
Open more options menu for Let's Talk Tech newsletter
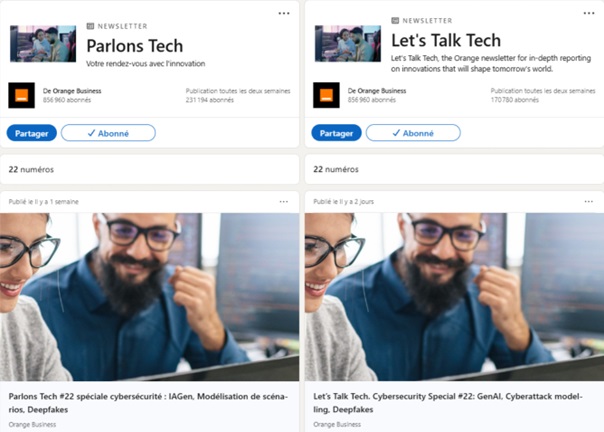click(589, 13)
